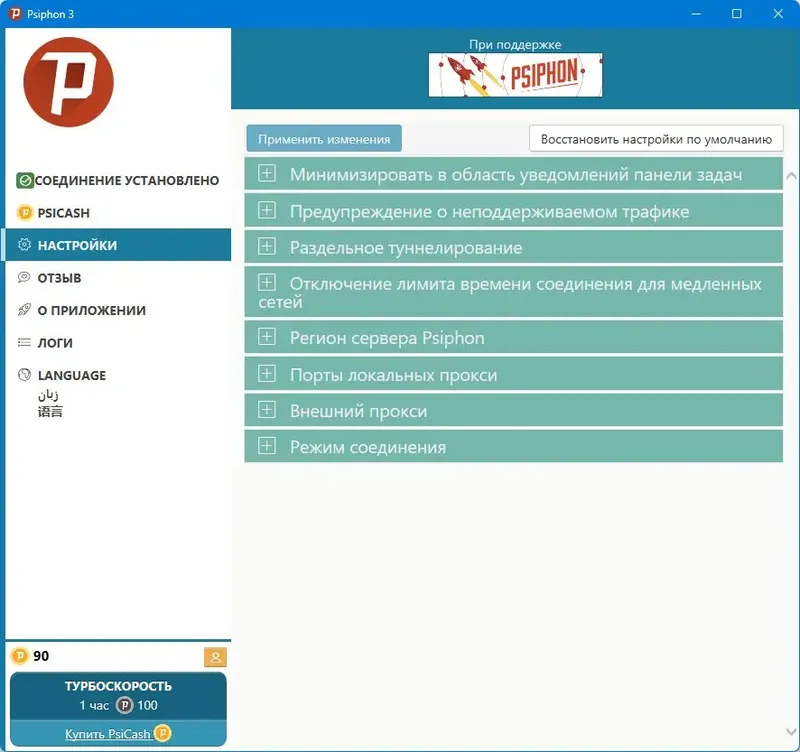Click the PsiCash balance coin icon beside 90
This screenshot has width=800, height=752.
[19, 655]
